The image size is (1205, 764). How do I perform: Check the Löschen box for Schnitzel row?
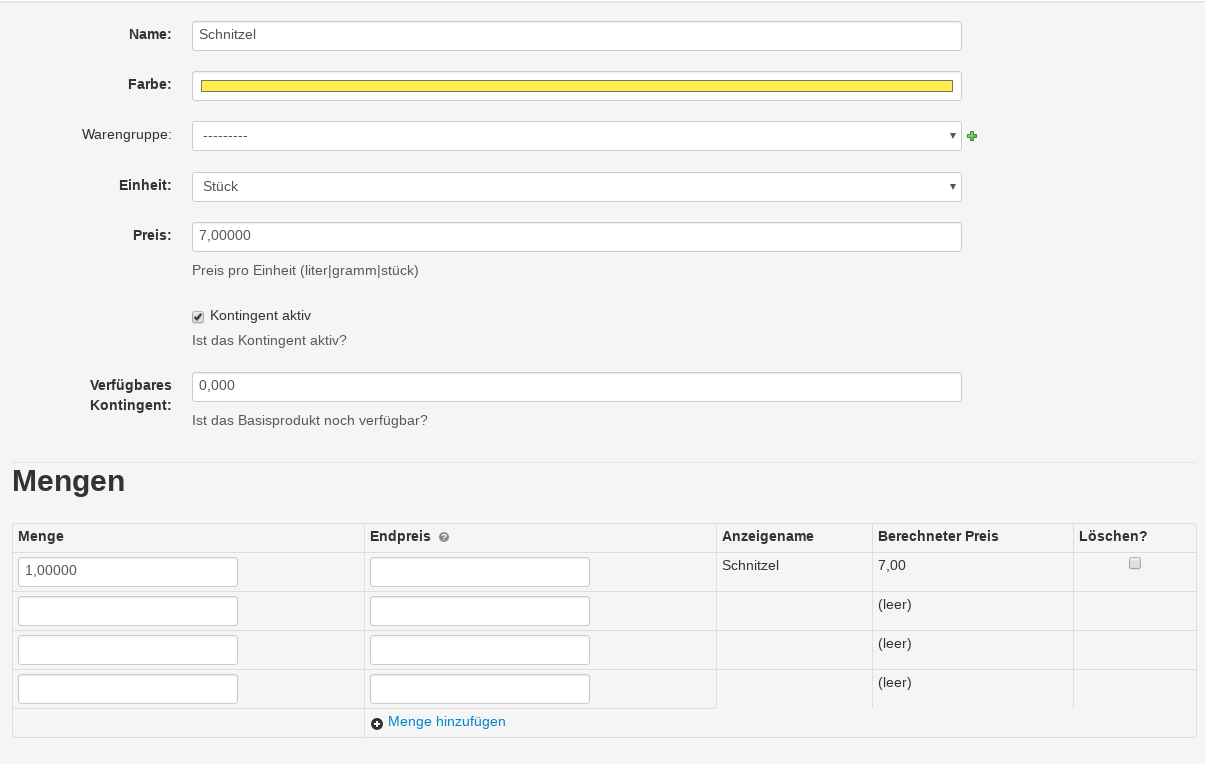(x=1135, y=563)
